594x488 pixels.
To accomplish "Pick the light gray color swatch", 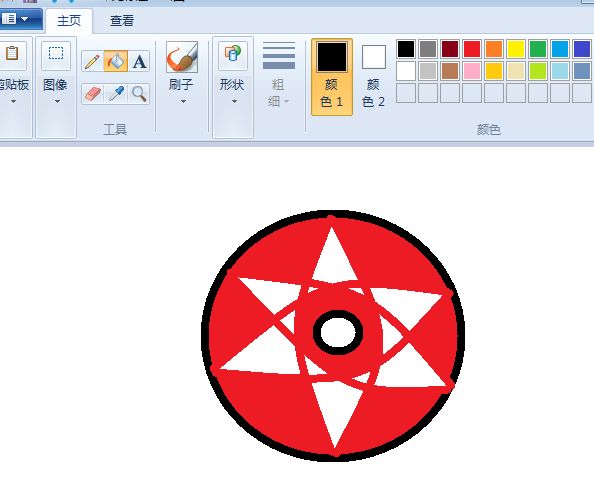I will pyautogui.click(x=428, y=71).
